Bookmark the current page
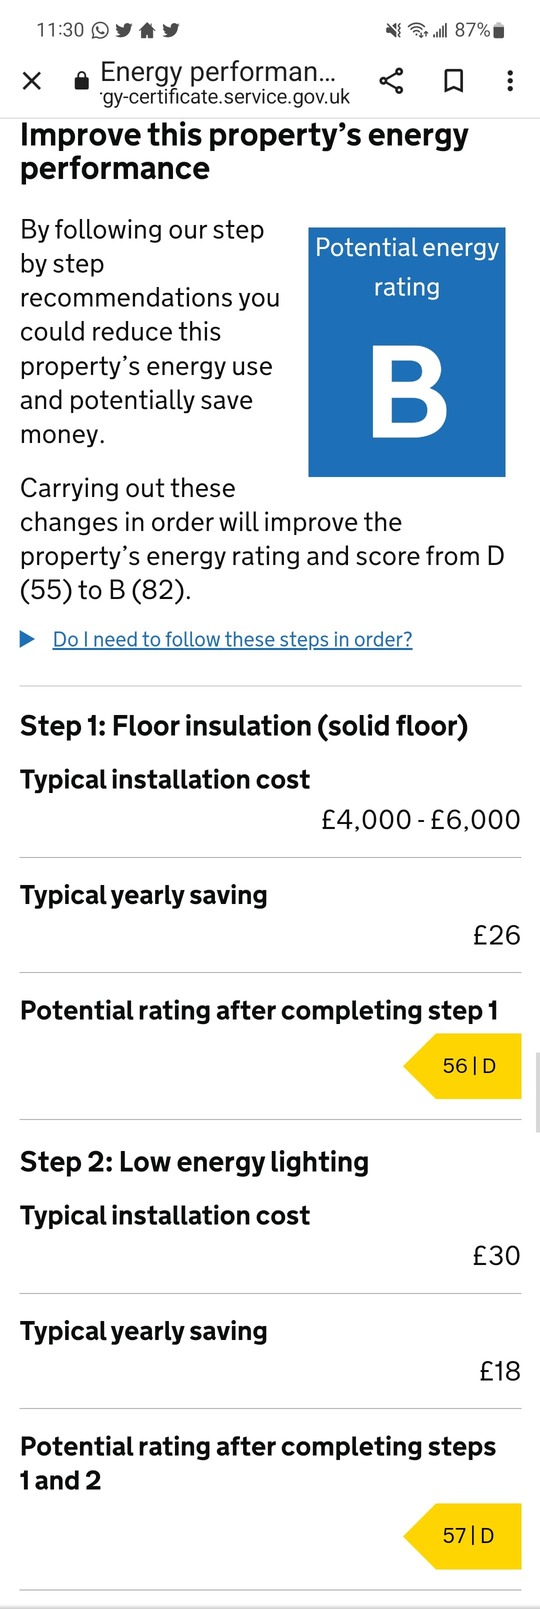Image resolution: width=540 pixels, height=1609 pixels. point(453,81)
